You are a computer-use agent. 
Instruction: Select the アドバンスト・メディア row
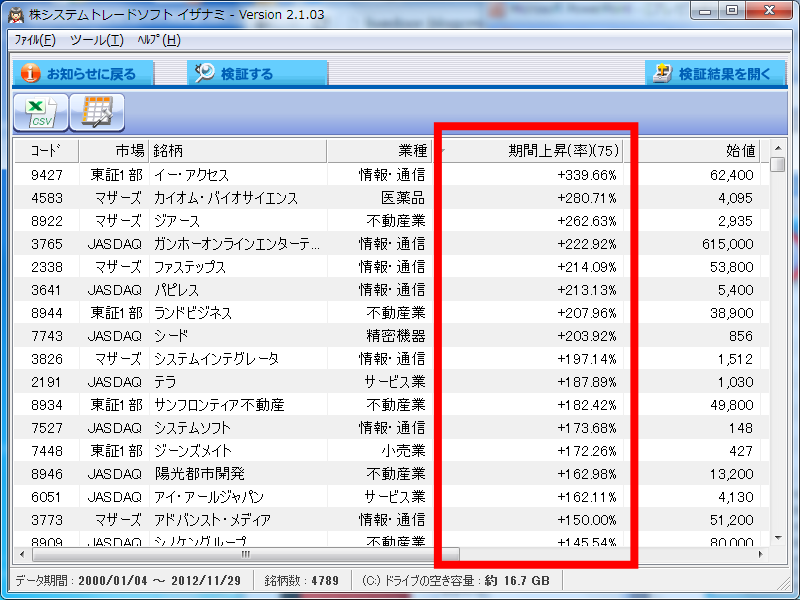391,520
